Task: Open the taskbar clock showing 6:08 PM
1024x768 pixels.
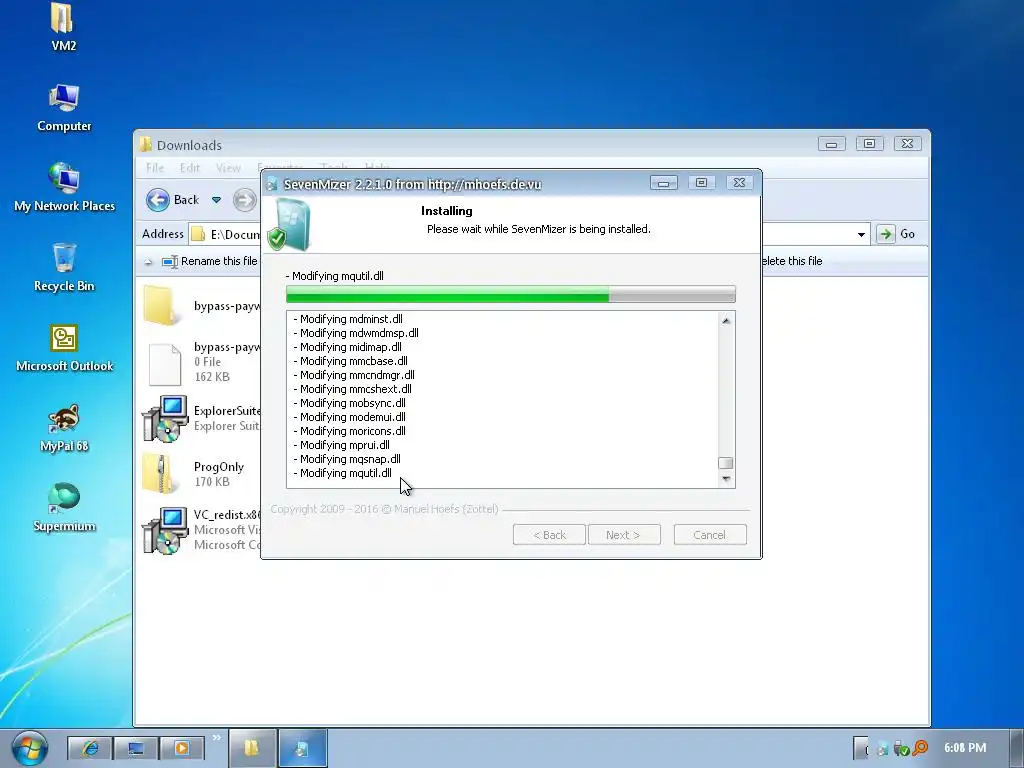Action: coord(965,748)
